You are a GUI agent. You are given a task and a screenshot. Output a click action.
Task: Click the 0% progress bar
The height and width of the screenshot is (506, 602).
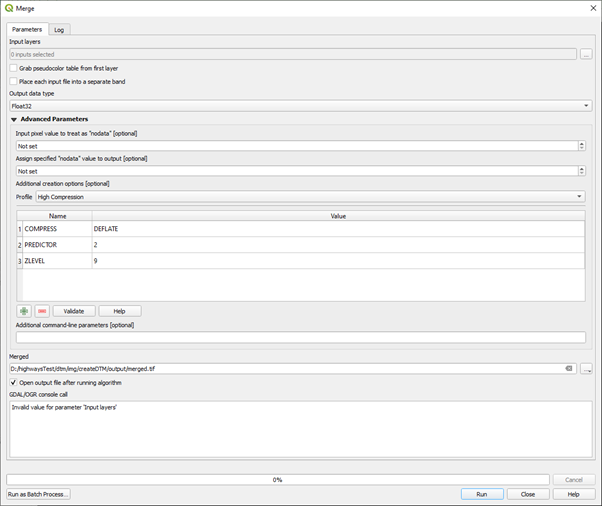[x=277, y=480]
